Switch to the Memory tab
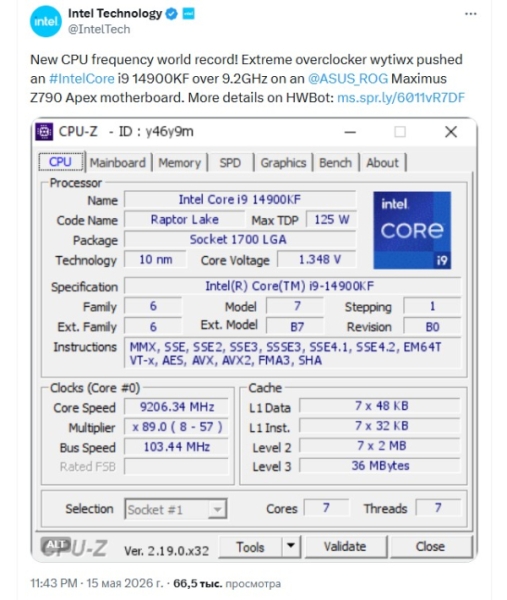The height and width of the screenshot is (600, 507). point(179,163)
